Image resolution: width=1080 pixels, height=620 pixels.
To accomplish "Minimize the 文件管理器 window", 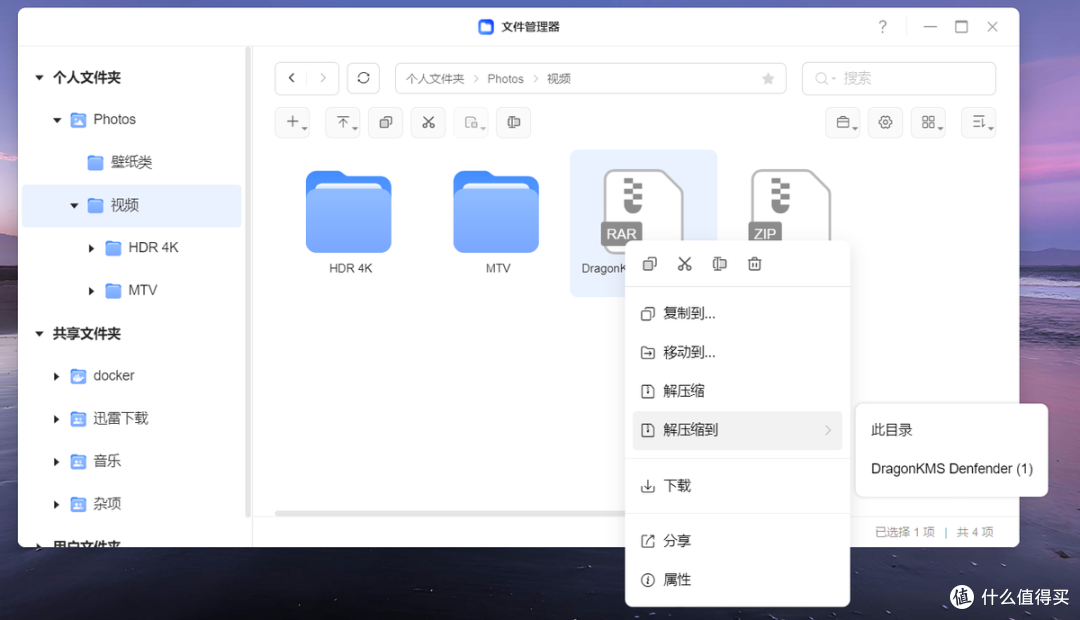I will [x=931, y=27].
